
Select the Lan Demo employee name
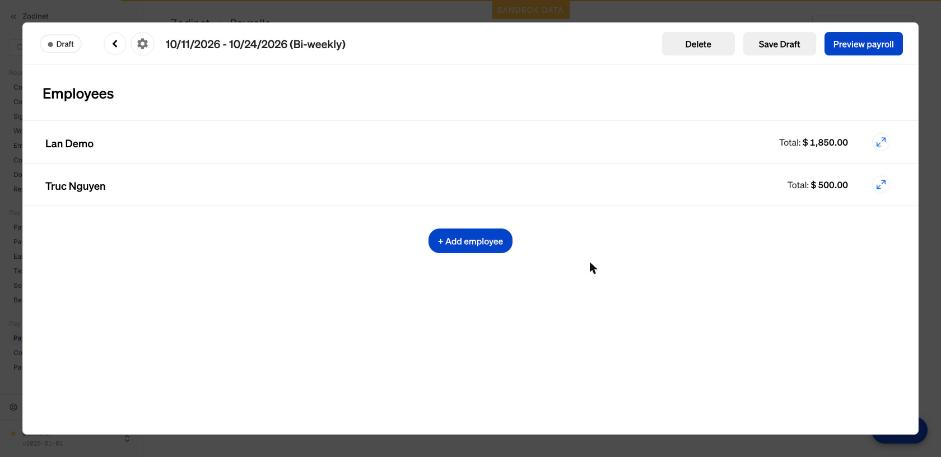(x=70, y=143)
